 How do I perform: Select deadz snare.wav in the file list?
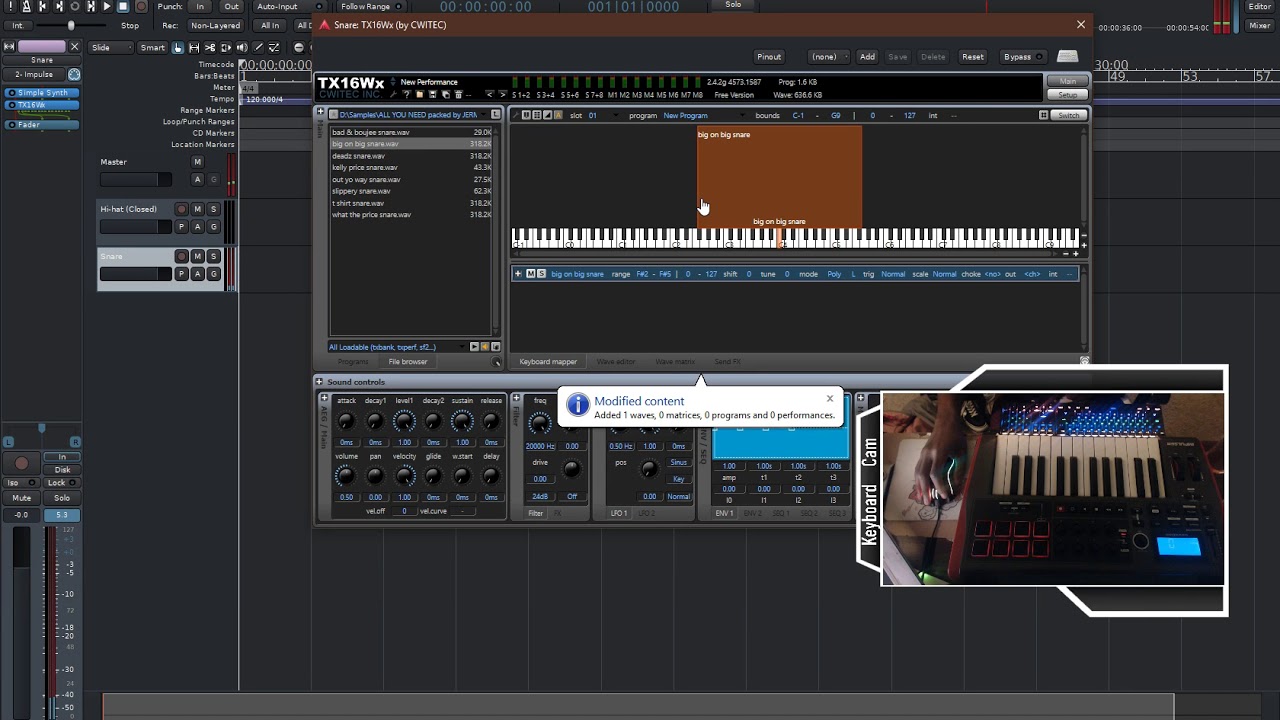pos(411,156)
